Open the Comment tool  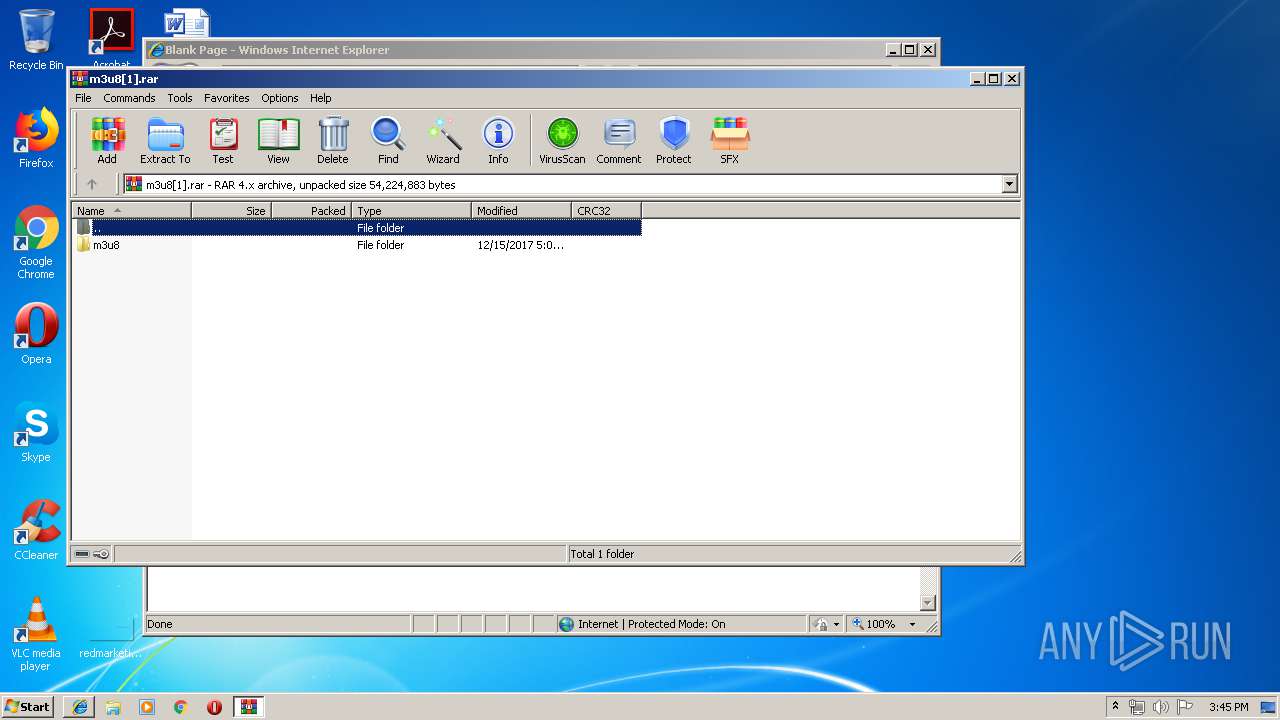[x=619, y=140]
